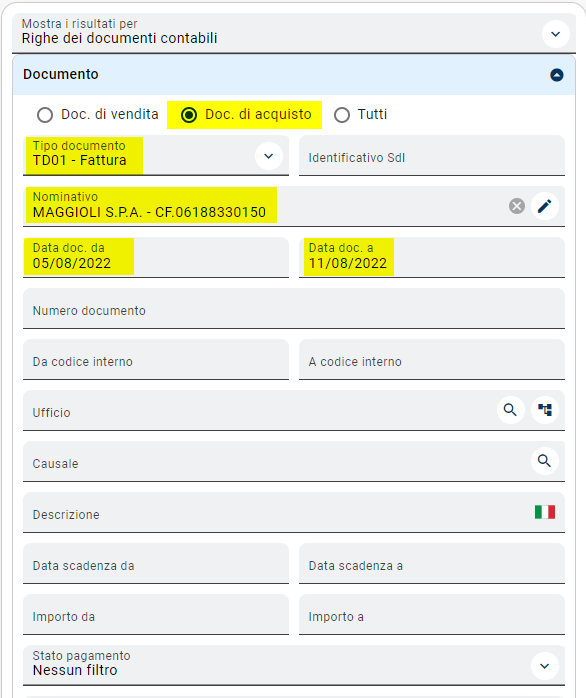Click the Data doc. da field
The width and height of the screenshot is (586, 698).
(156, 258)
